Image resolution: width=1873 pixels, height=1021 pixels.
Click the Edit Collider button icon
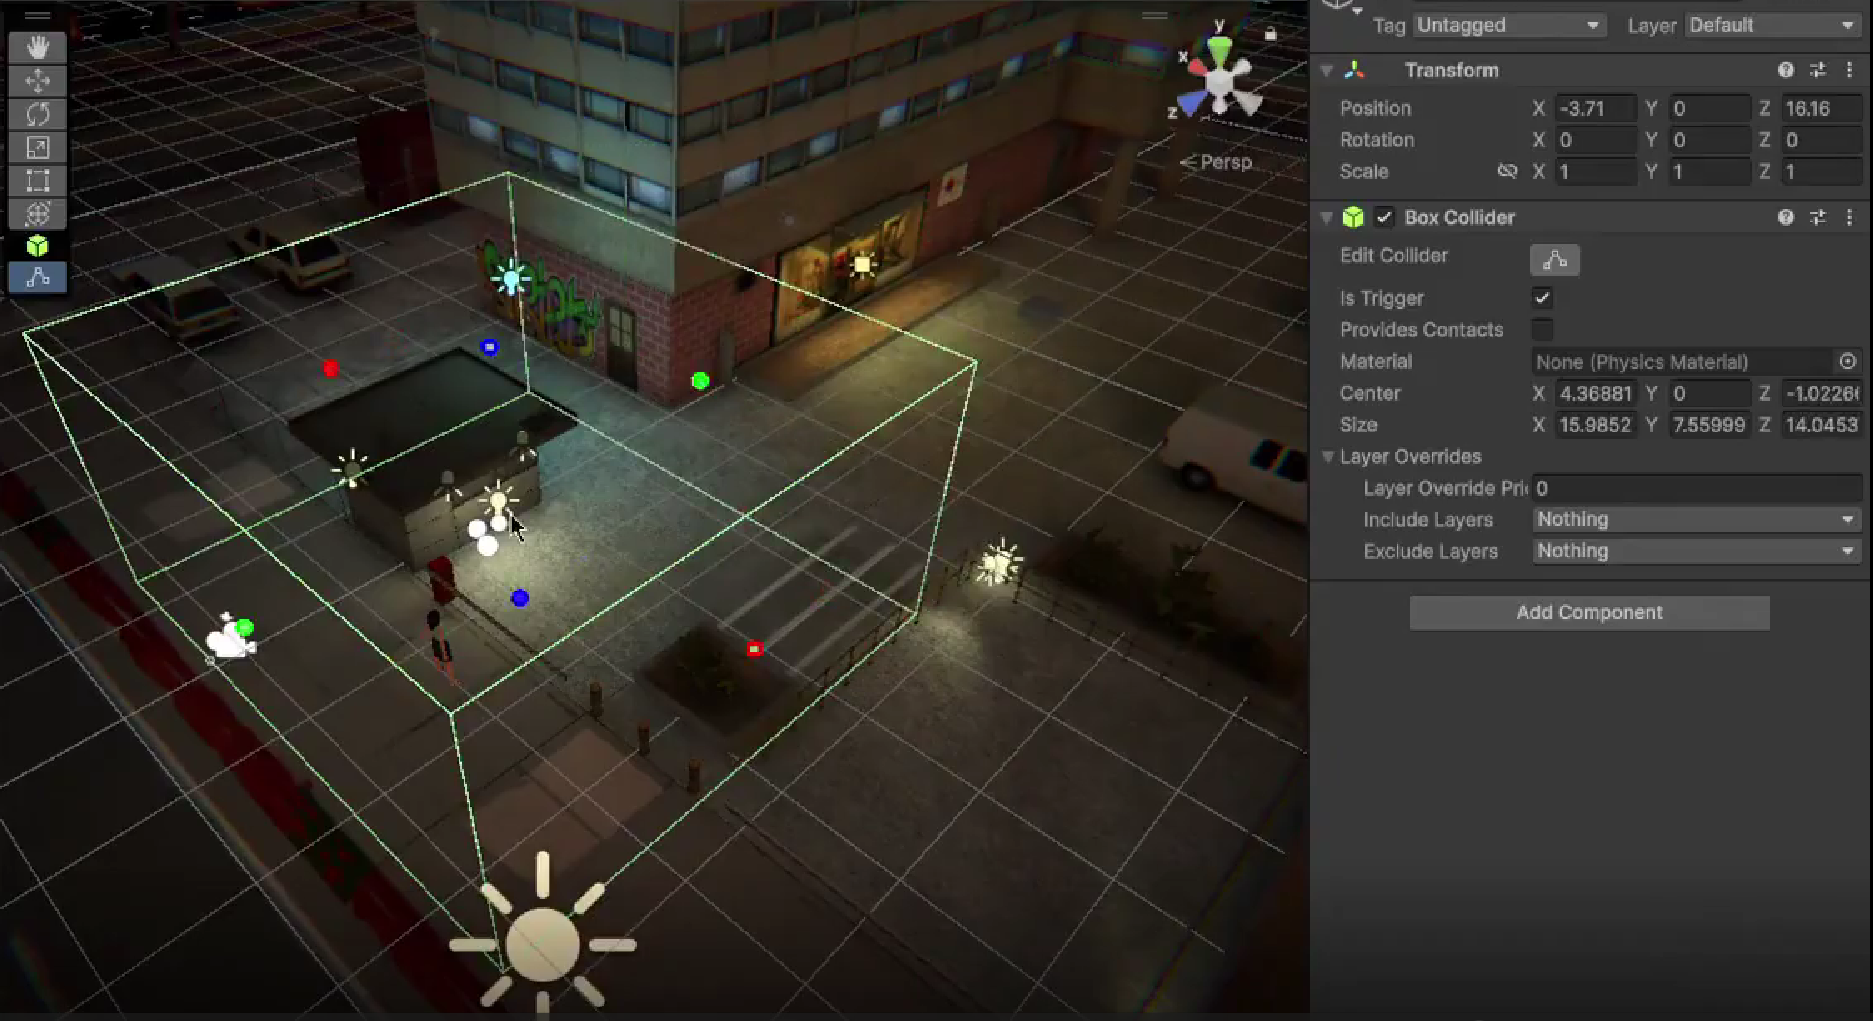[1554, 260]
